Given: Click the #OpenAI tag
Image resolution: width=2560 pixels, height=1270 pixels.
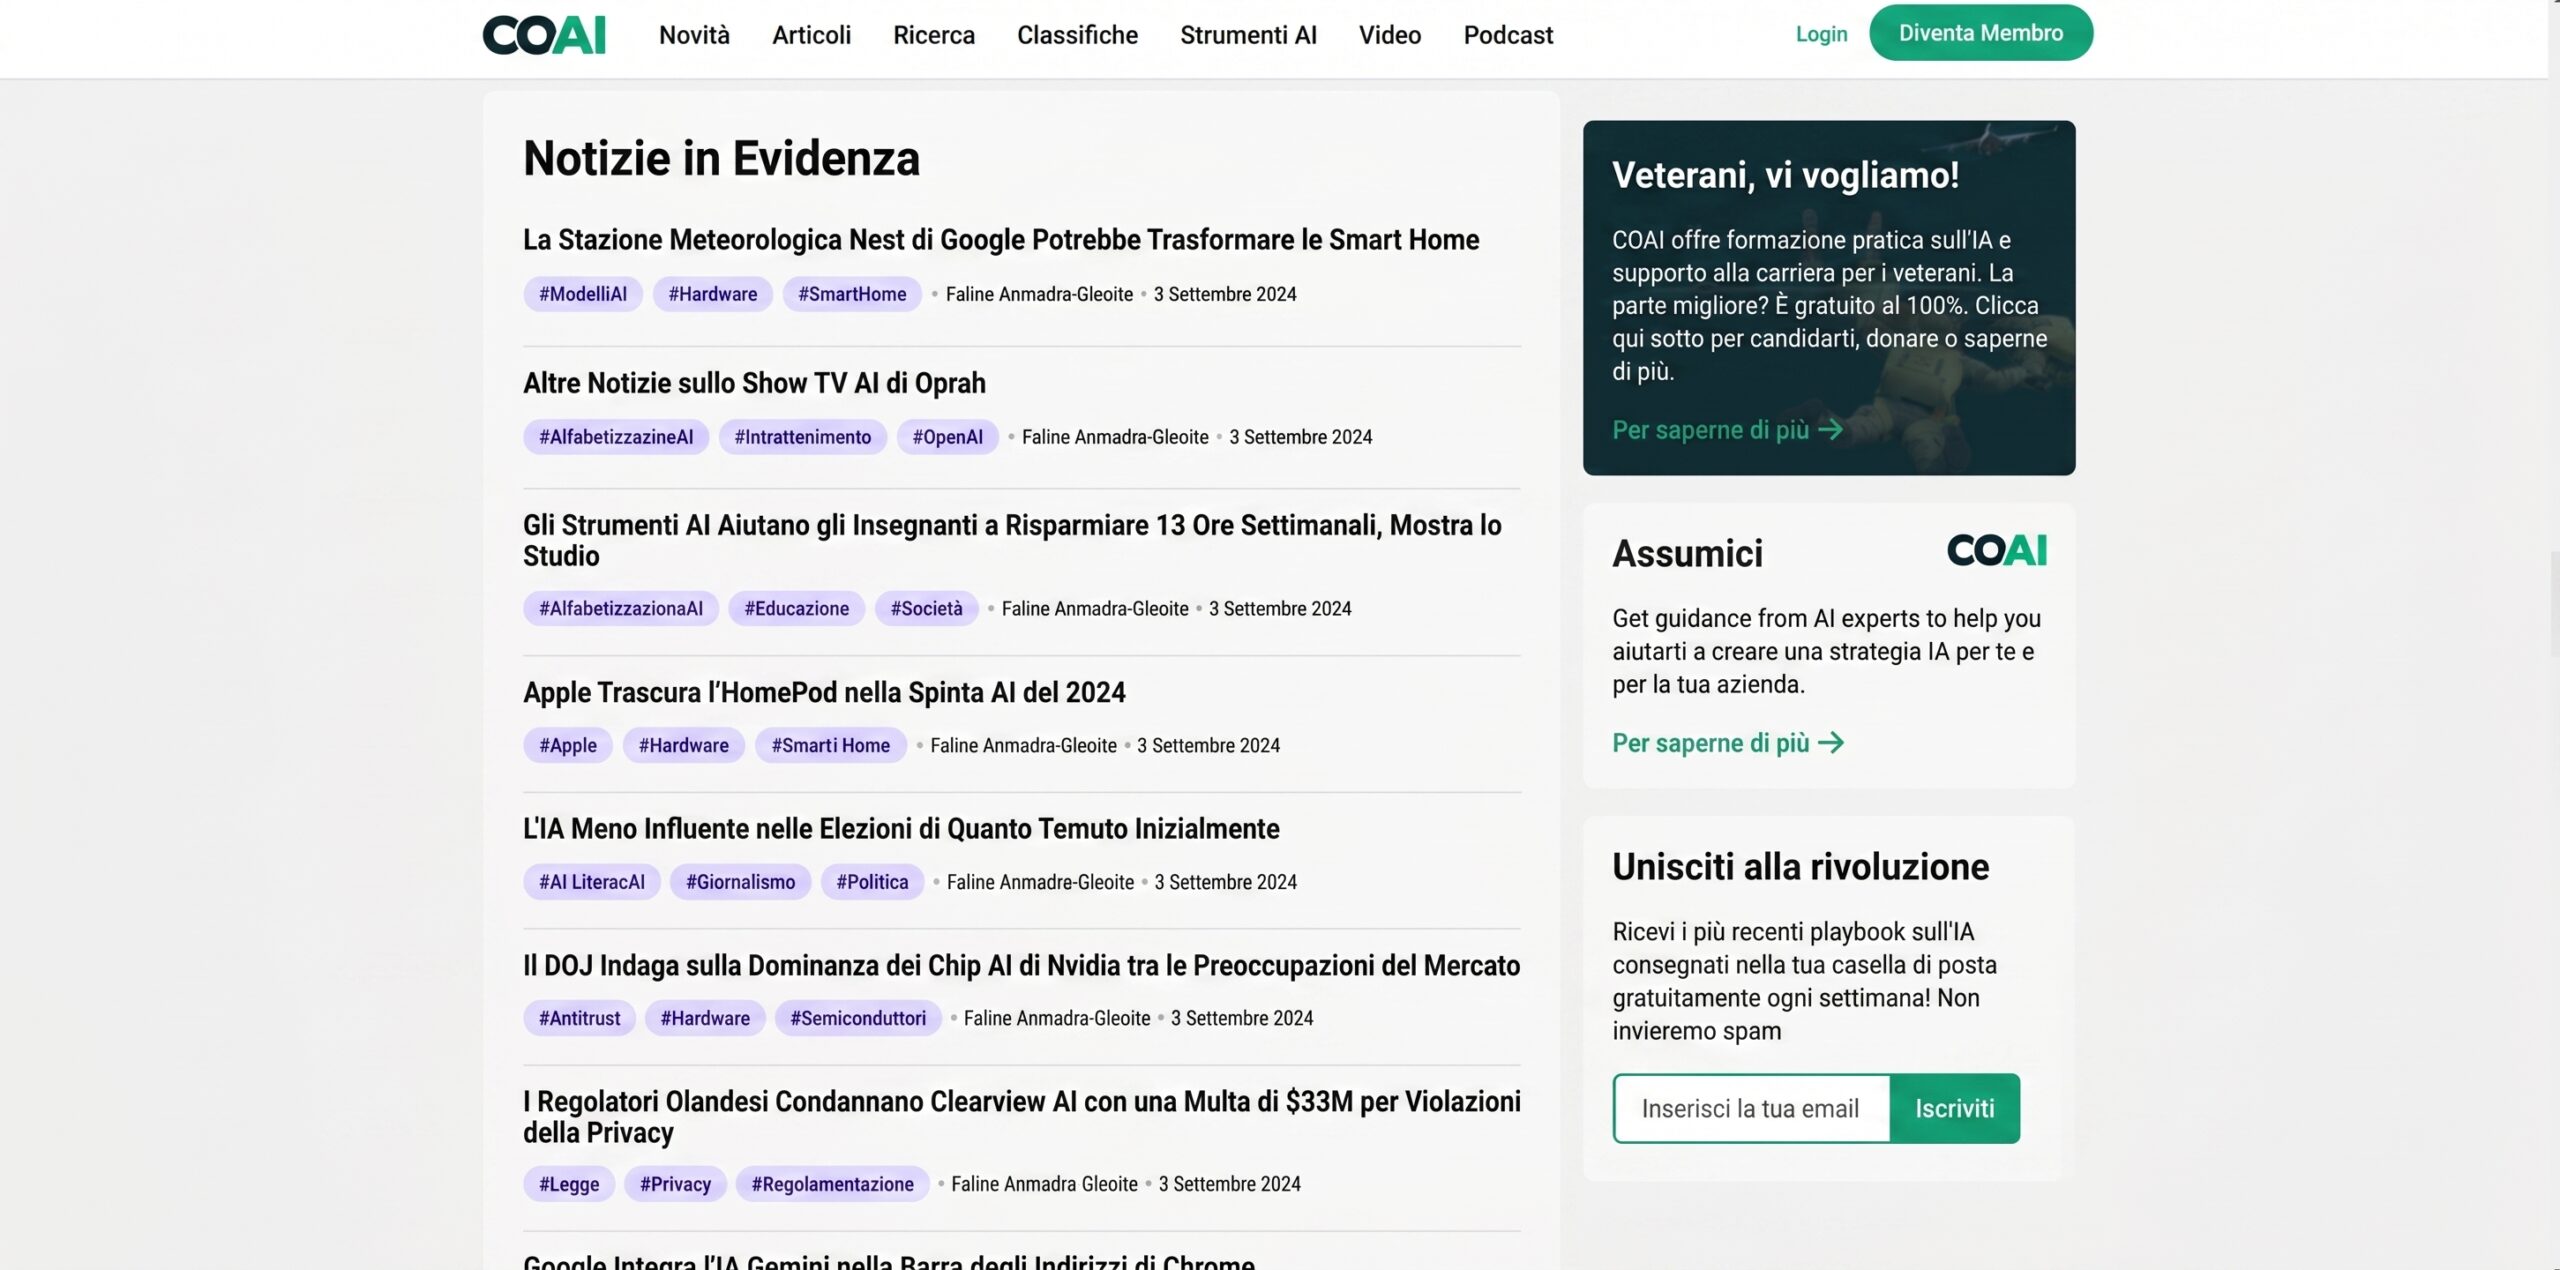Looking at the screenshot, I should [x=947, y=437].
